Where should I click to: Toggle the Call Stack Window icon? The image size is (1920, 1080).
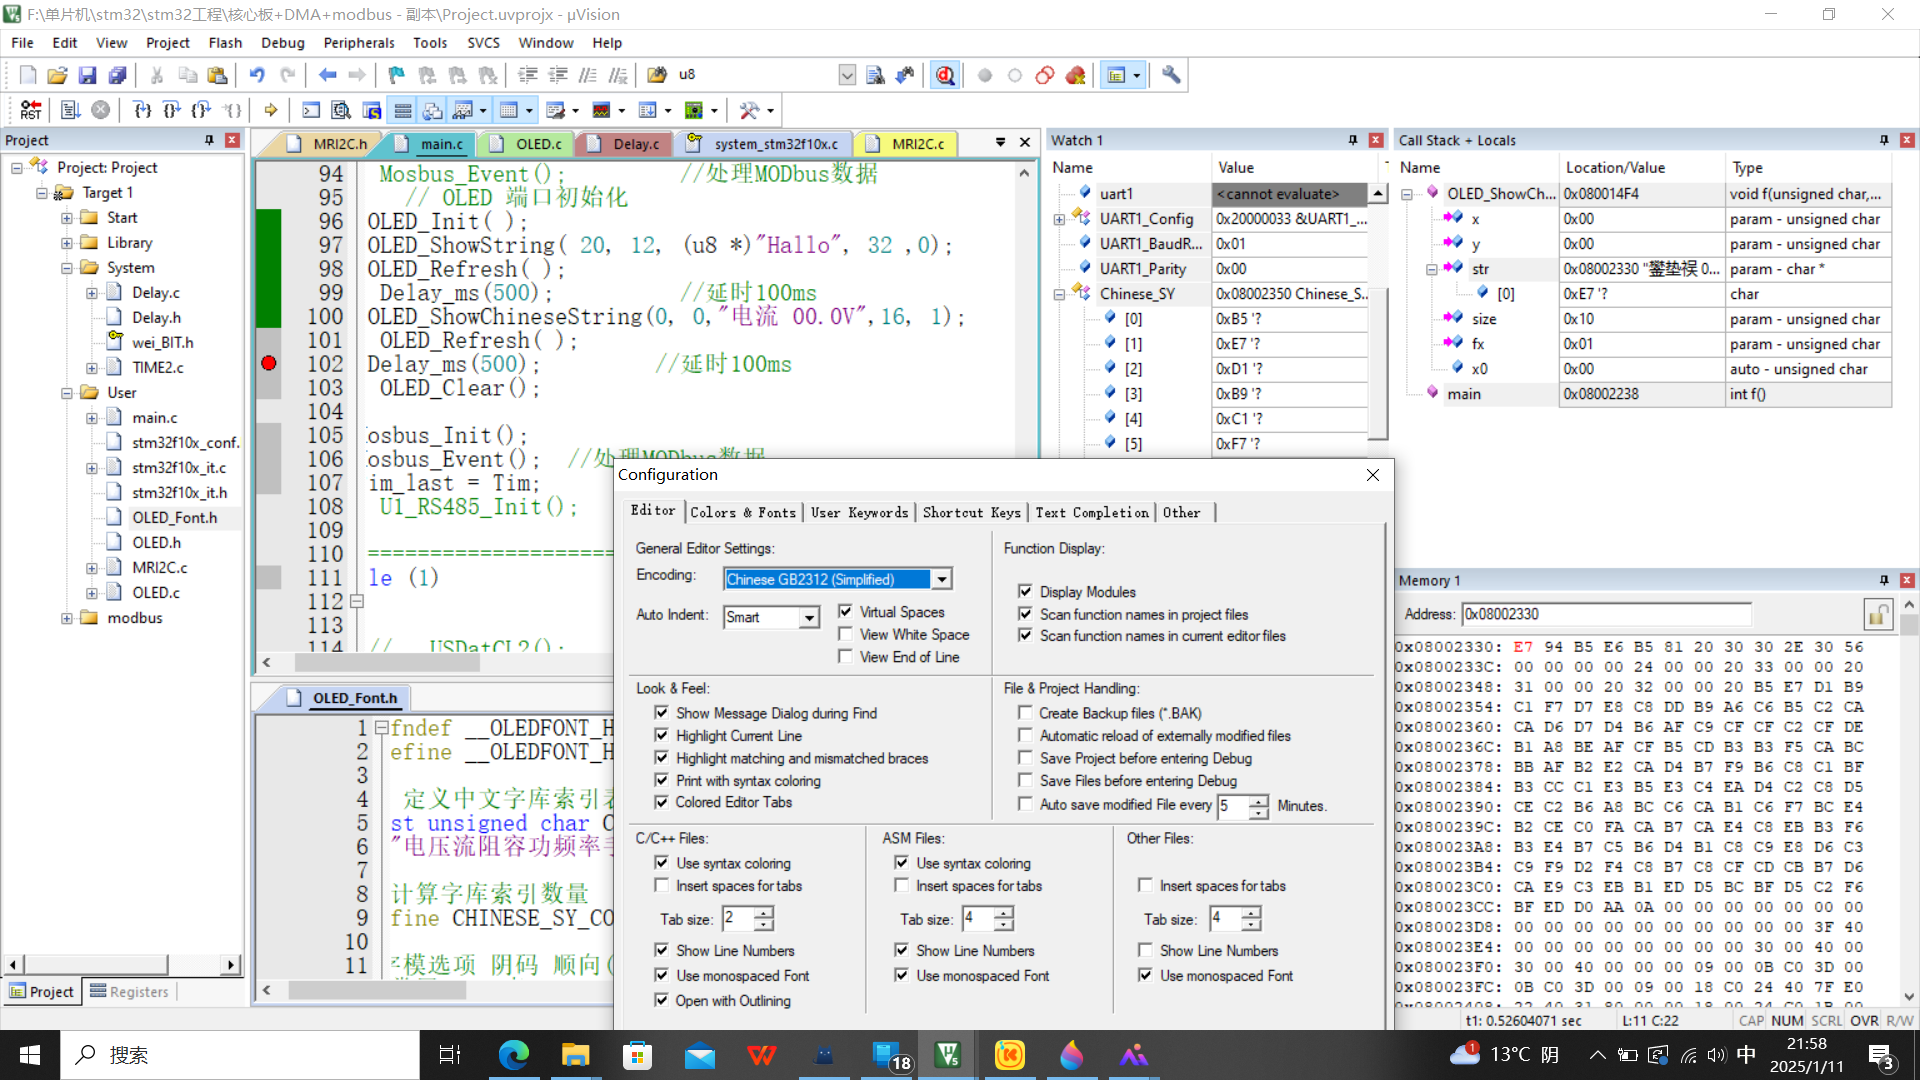pos(433,110)
